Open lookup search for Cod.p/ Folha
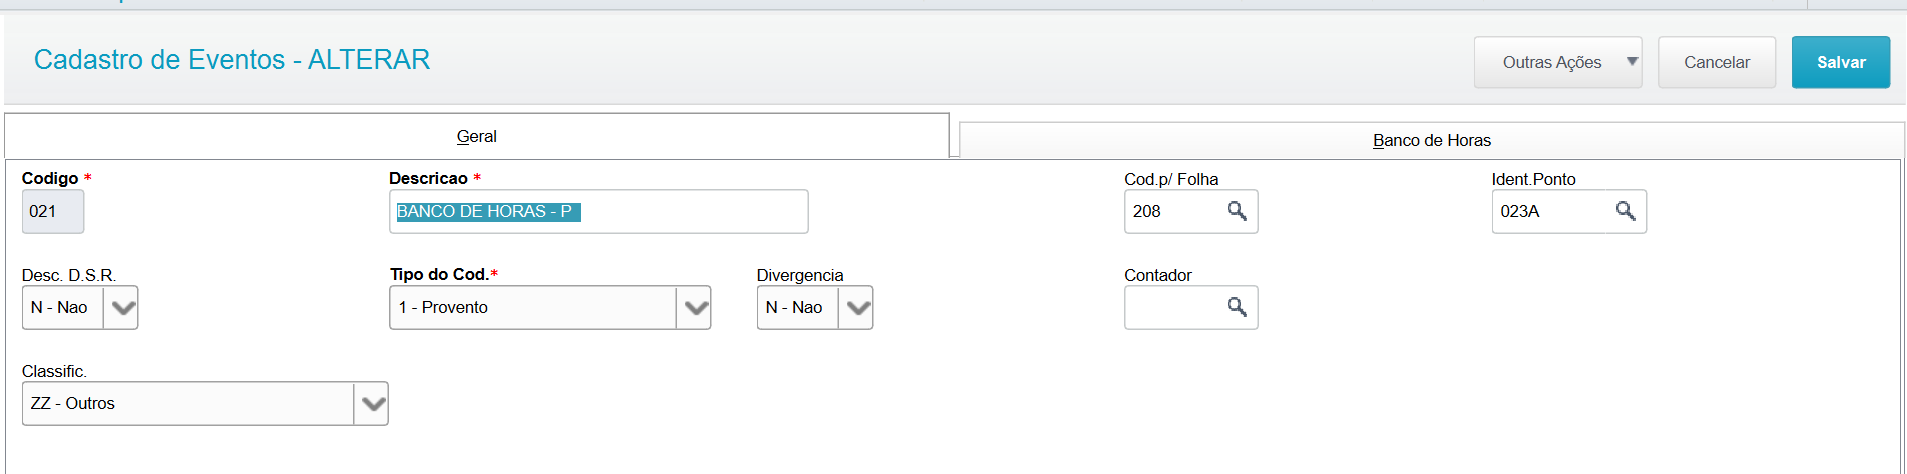The height and width of the screenshot is (474, 1907). coord(1237,211)
